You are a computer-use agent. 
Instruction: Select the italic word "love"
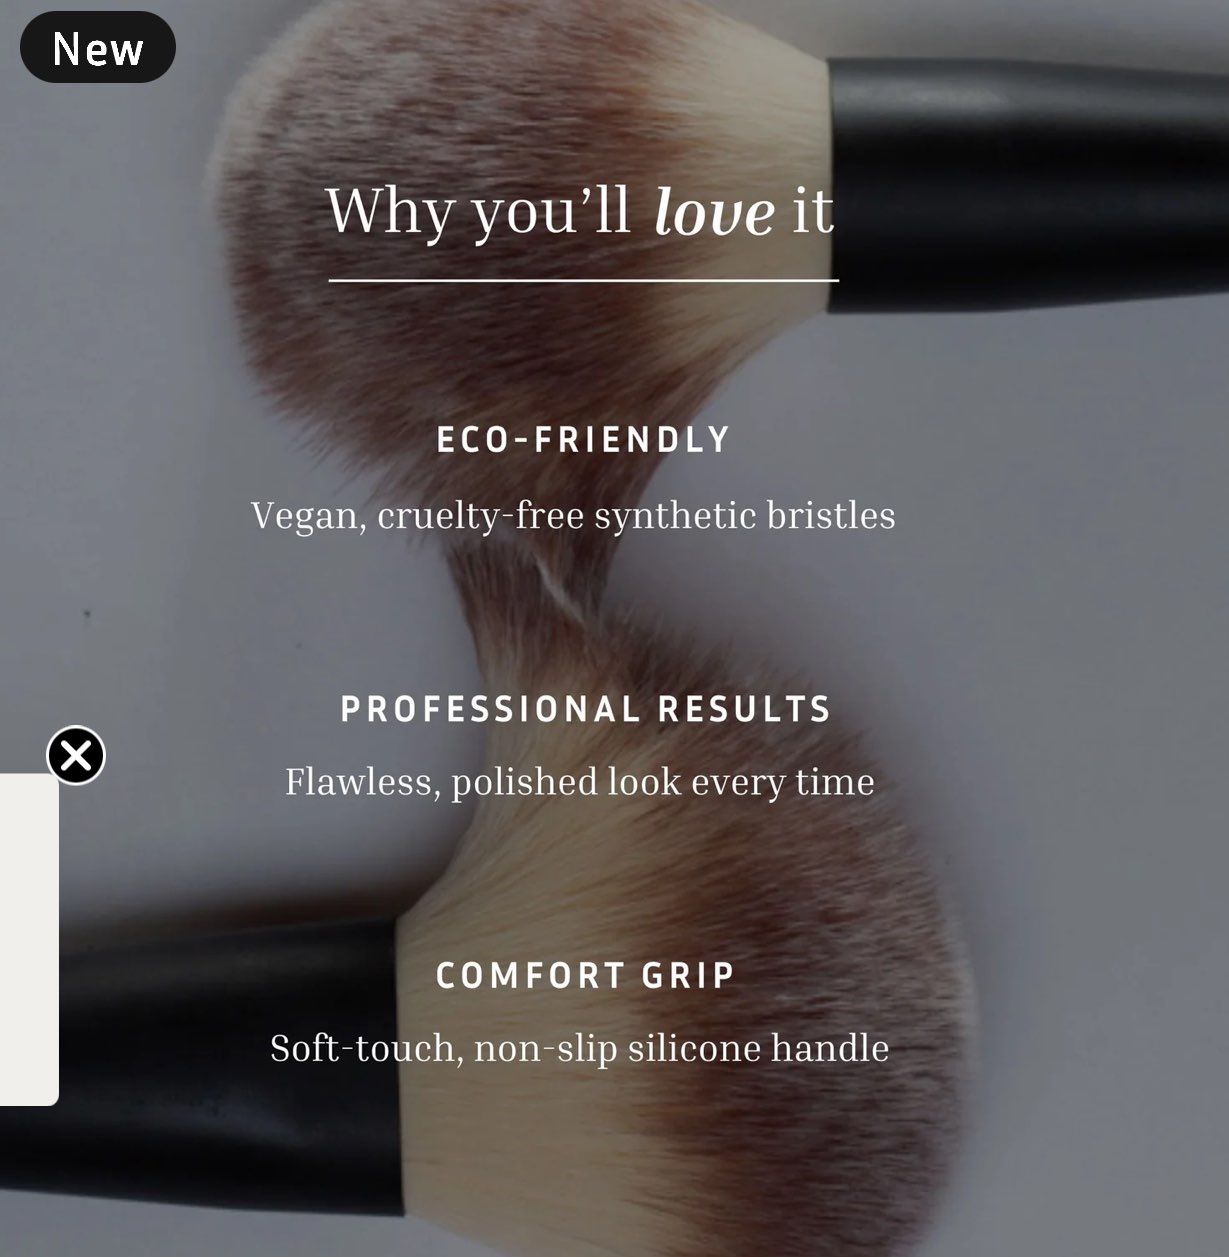pyautogui.click(x=715, y=213)
